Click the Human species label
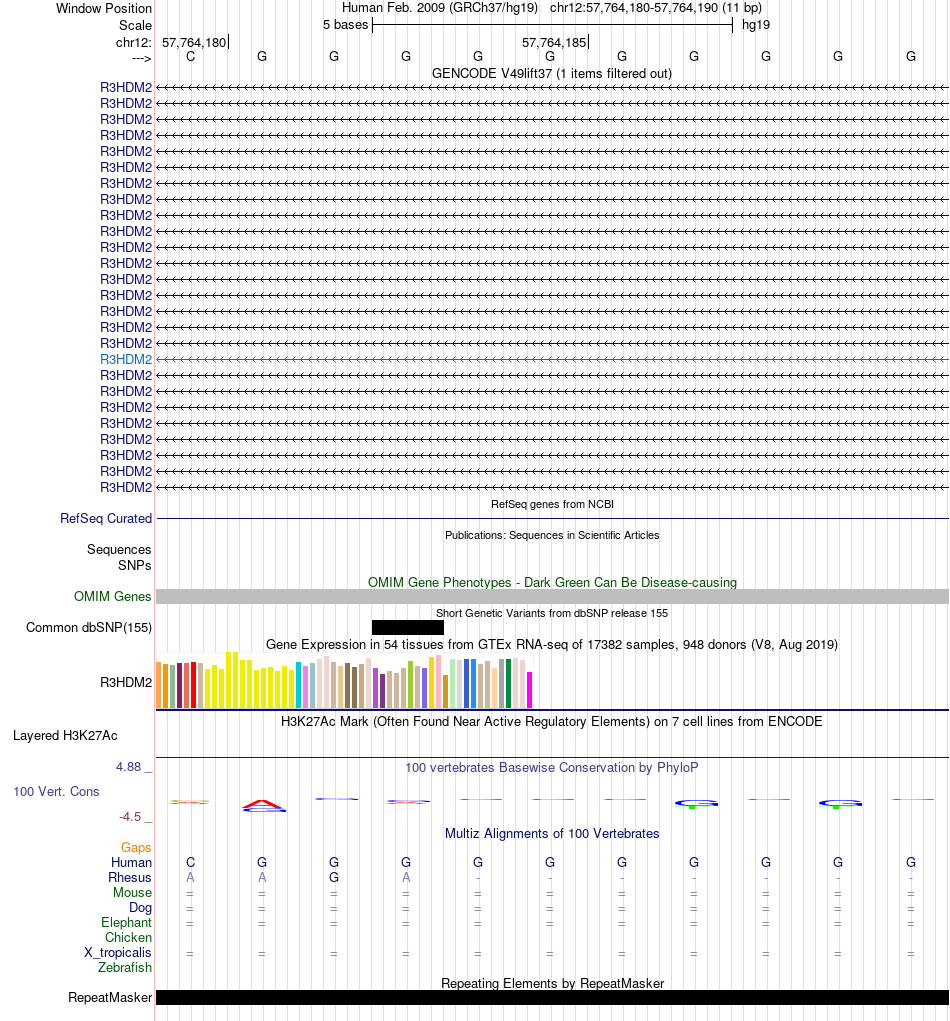 pyautogui.click(x=131, y=863)
